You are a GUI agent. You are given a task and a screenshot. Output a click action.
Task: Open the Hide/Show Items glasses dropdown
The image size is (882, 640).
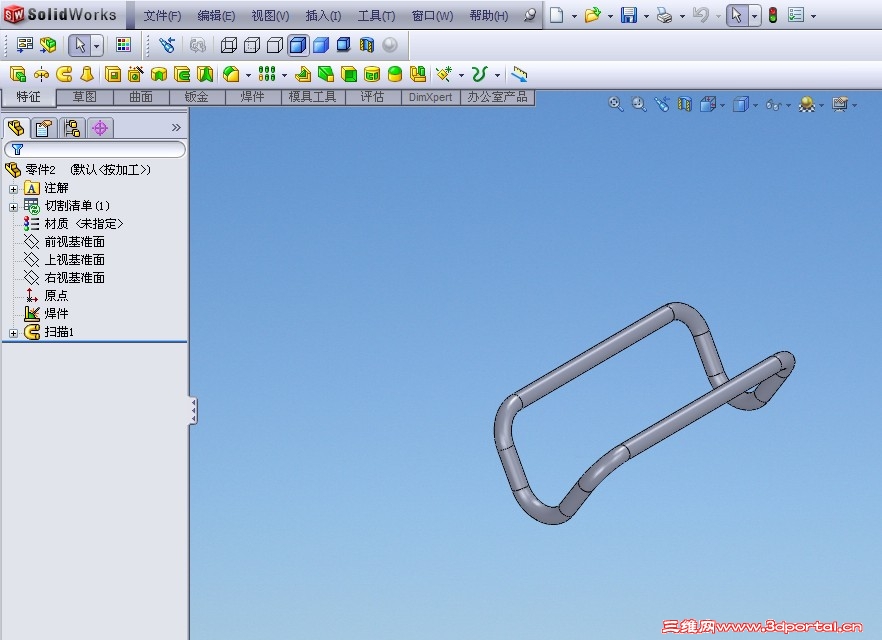[x=788, y=105]
